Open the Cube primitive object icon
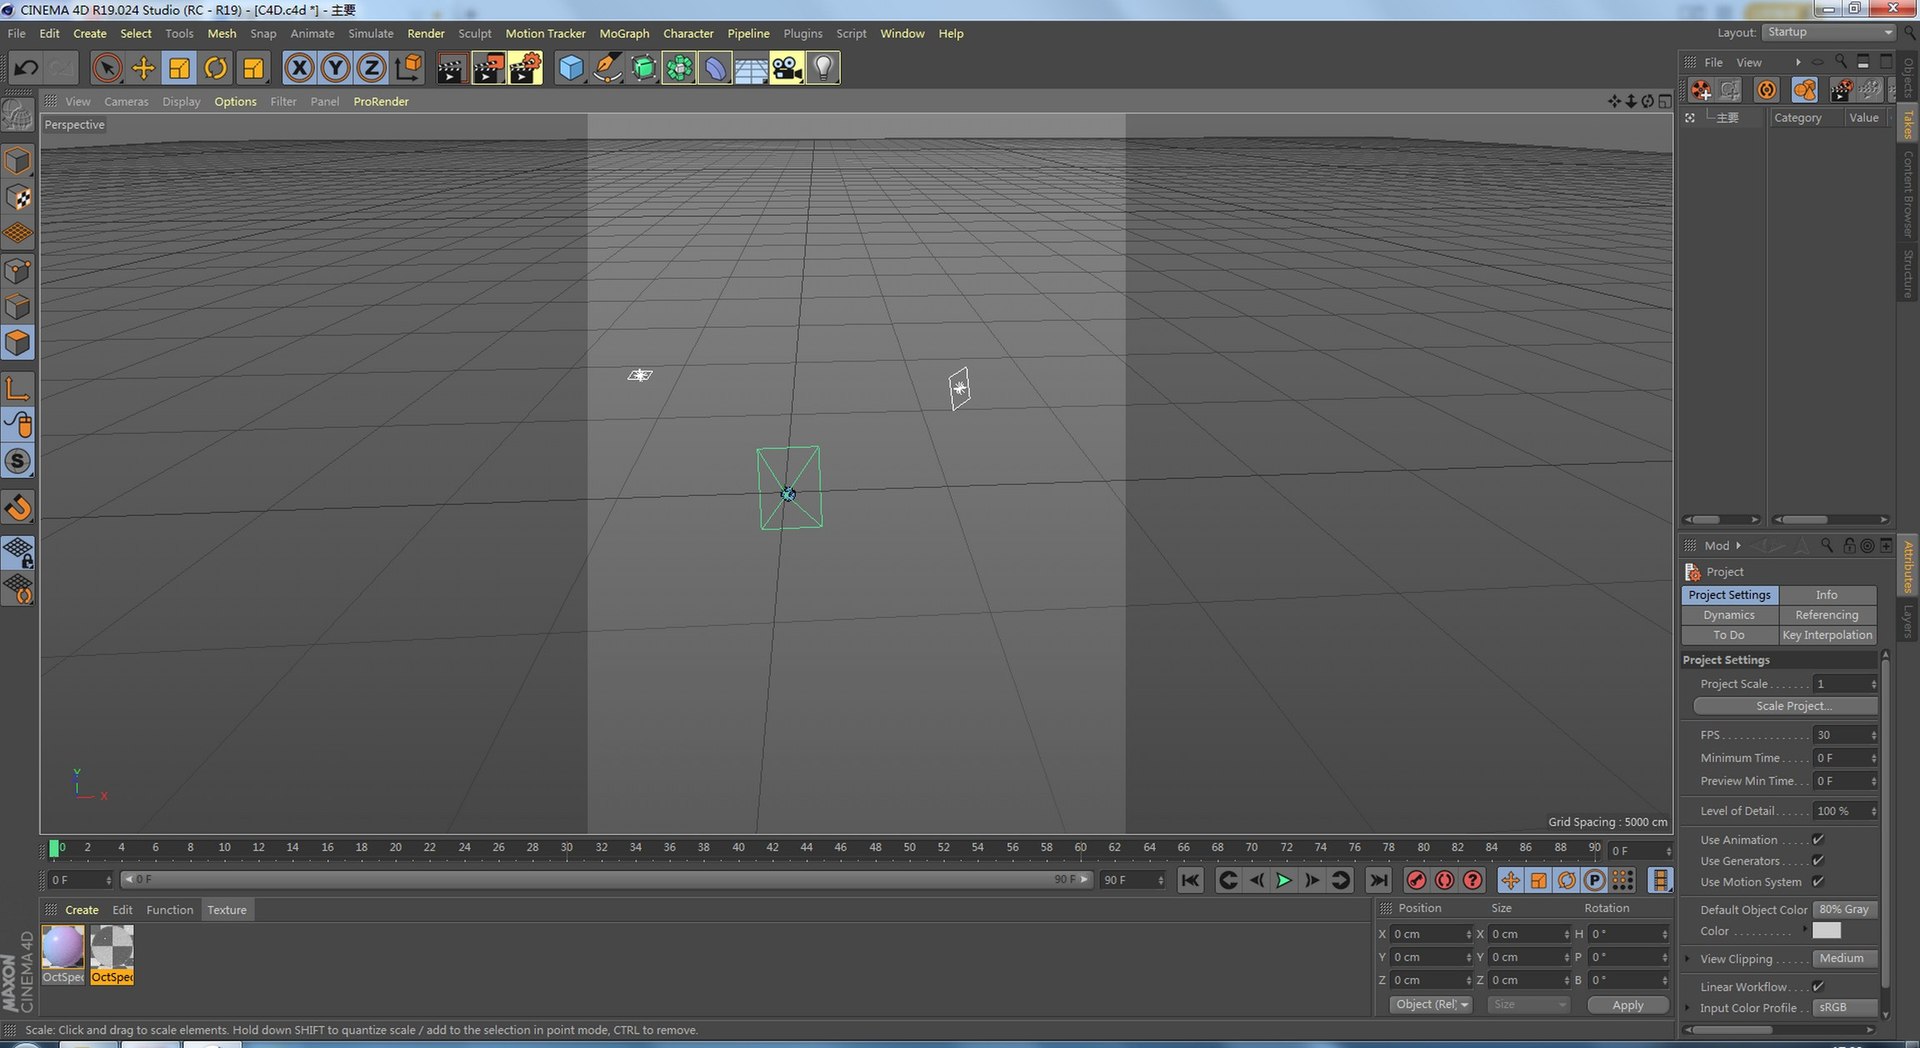Viewport: 1920px width, 1048px height. [570, 68]
